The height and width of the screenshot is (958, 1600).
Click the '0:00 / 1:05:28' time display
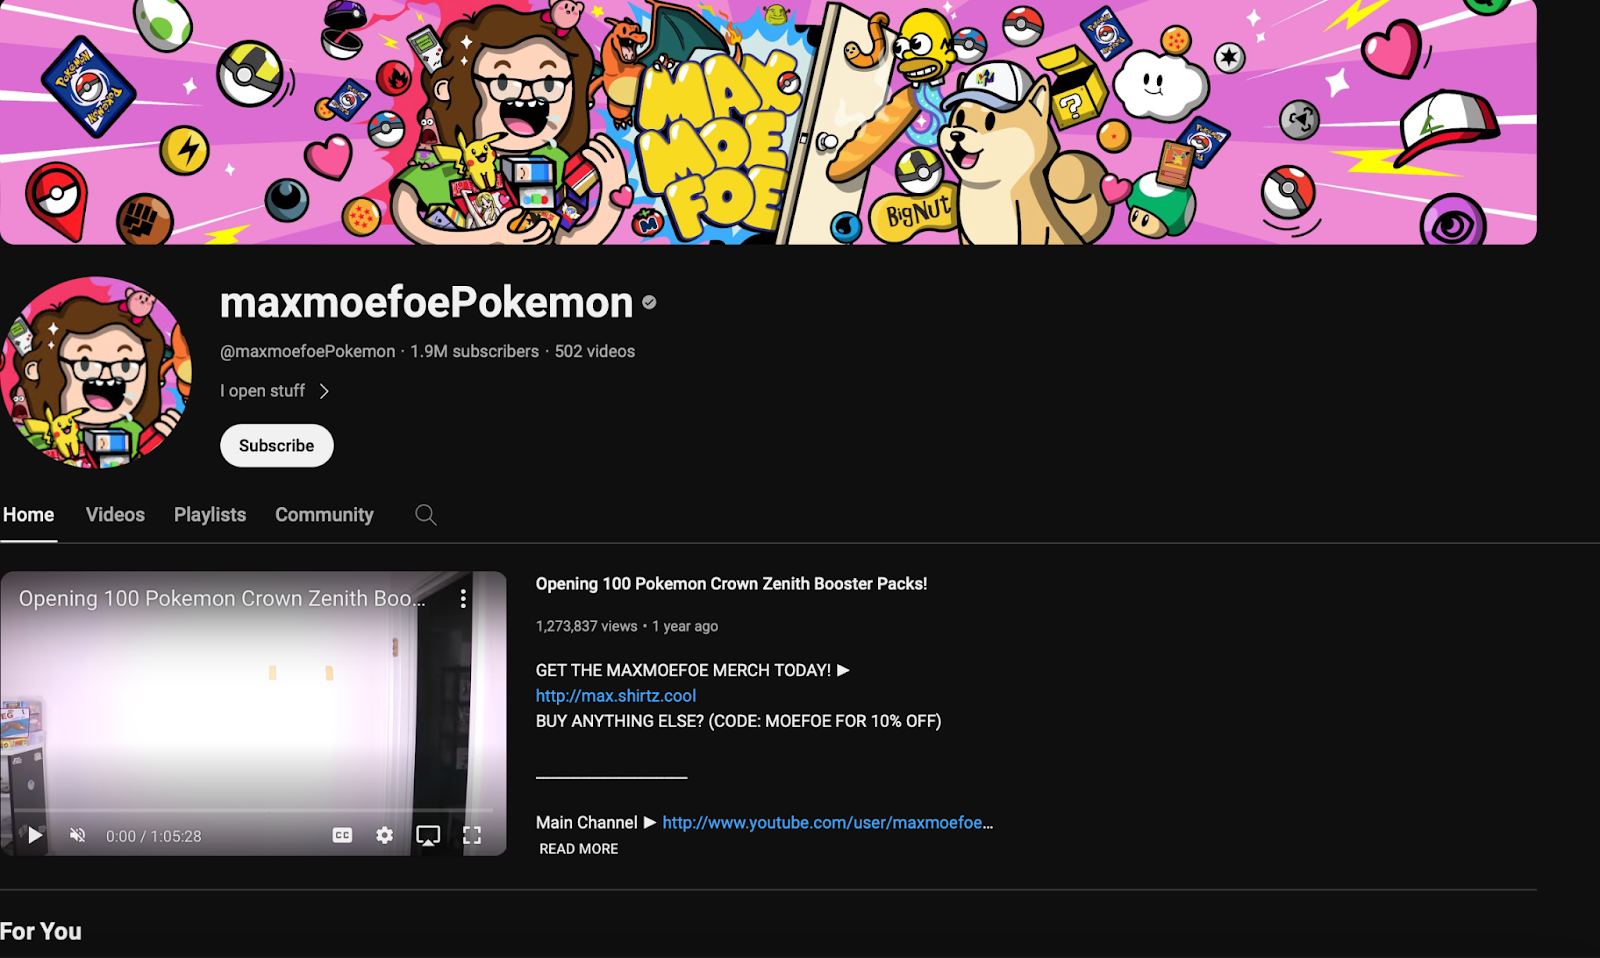tap(154, 837)
